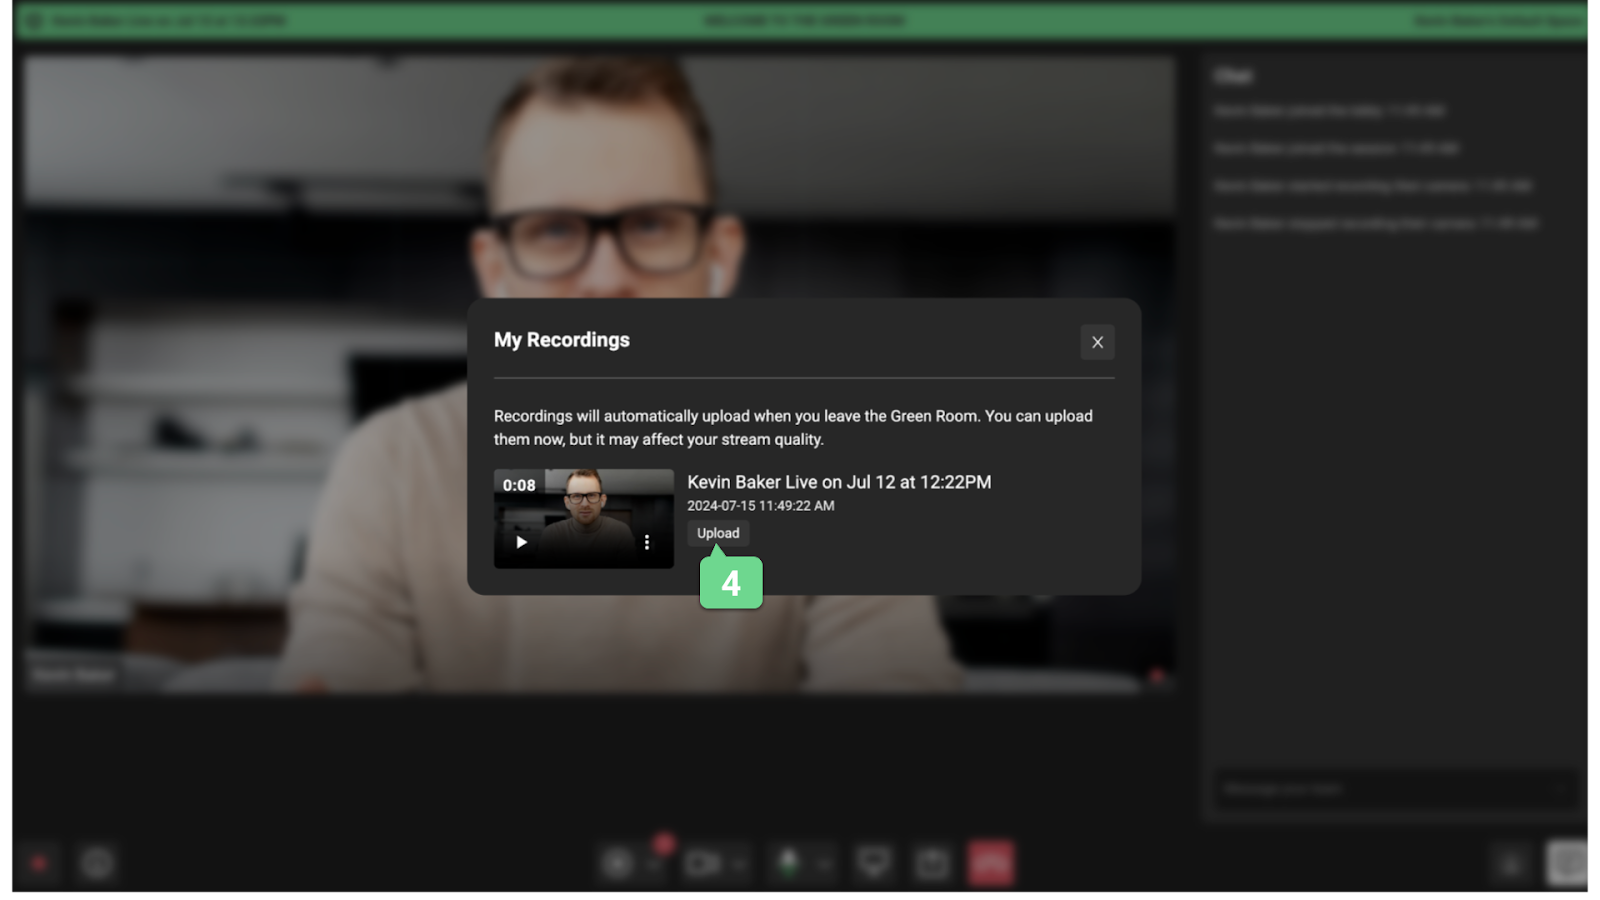This screenshot has height=900, width=1600.
Task: Click the screen share monitor icon
Action: [x=874, y=863]
